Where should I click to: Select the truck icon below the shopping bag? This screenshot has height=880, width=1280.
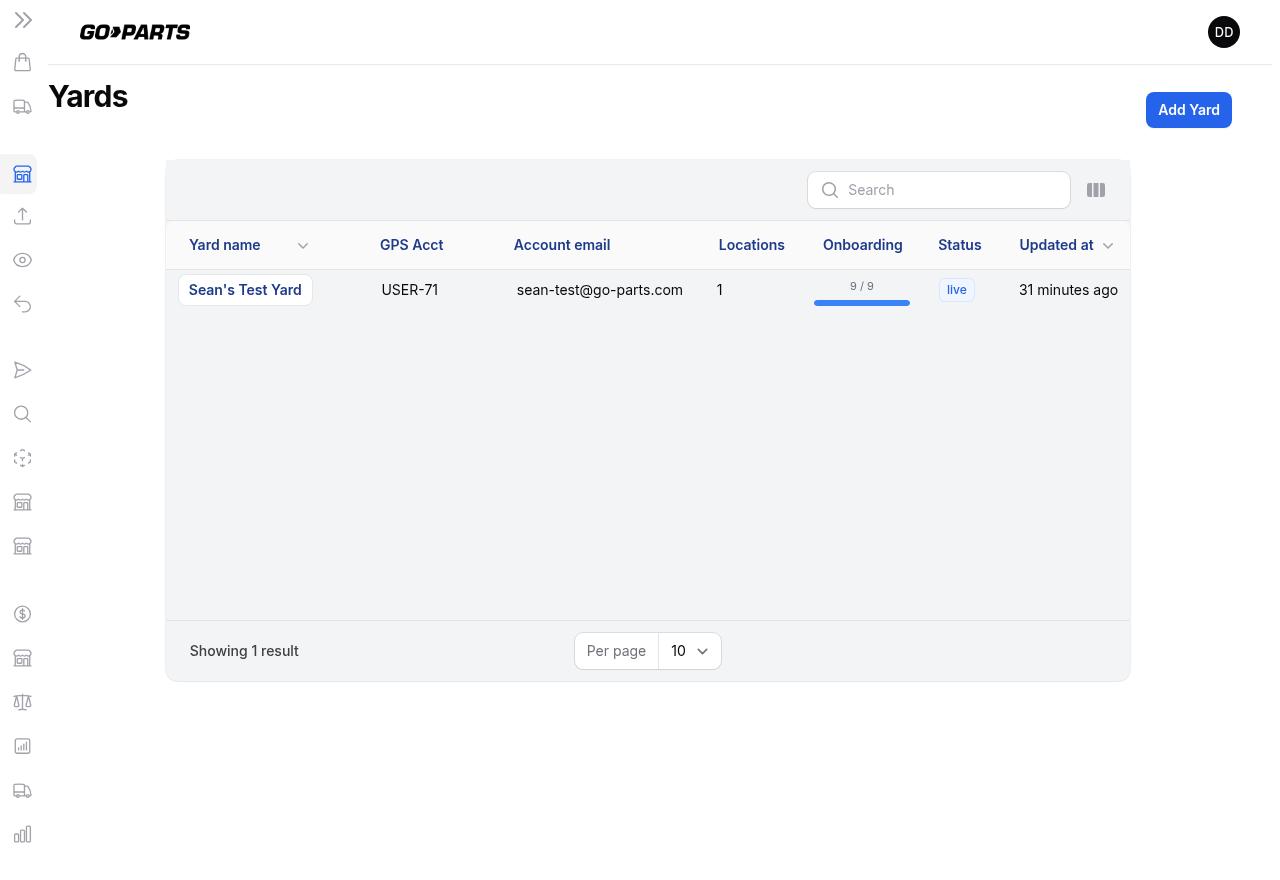22,107
